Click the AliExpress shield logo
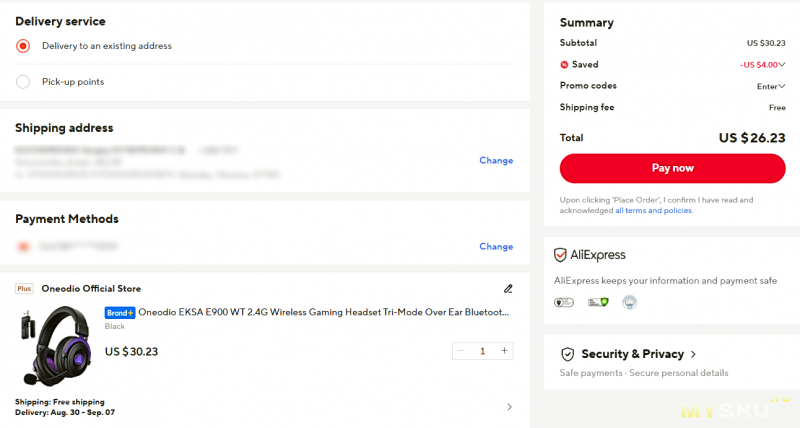The height and width of the screenshot is (428, 800). 560,255
